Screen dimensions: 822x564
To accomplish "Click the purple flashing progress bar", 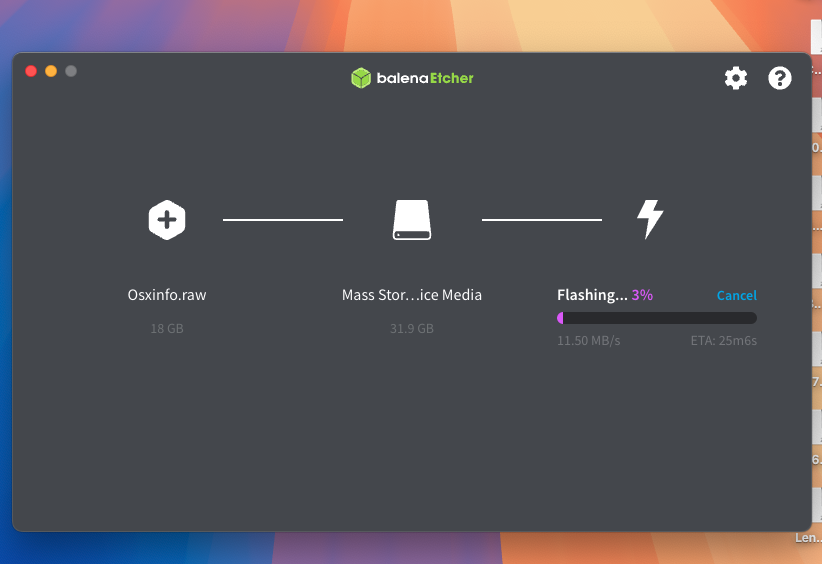I will click(x=656, y=318).
